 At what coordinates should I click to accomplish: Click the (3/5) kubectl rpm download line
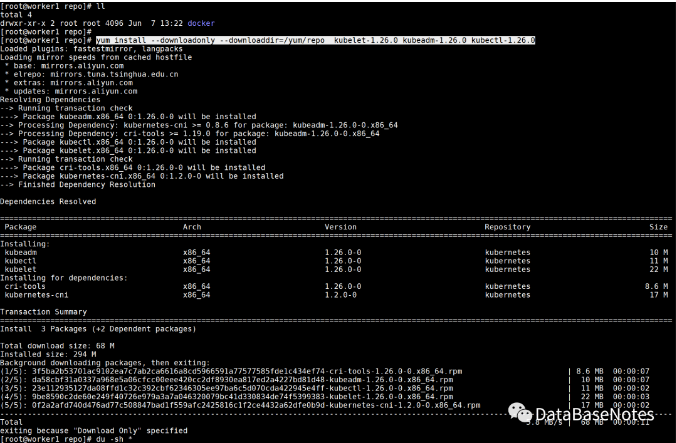point(325,388)
